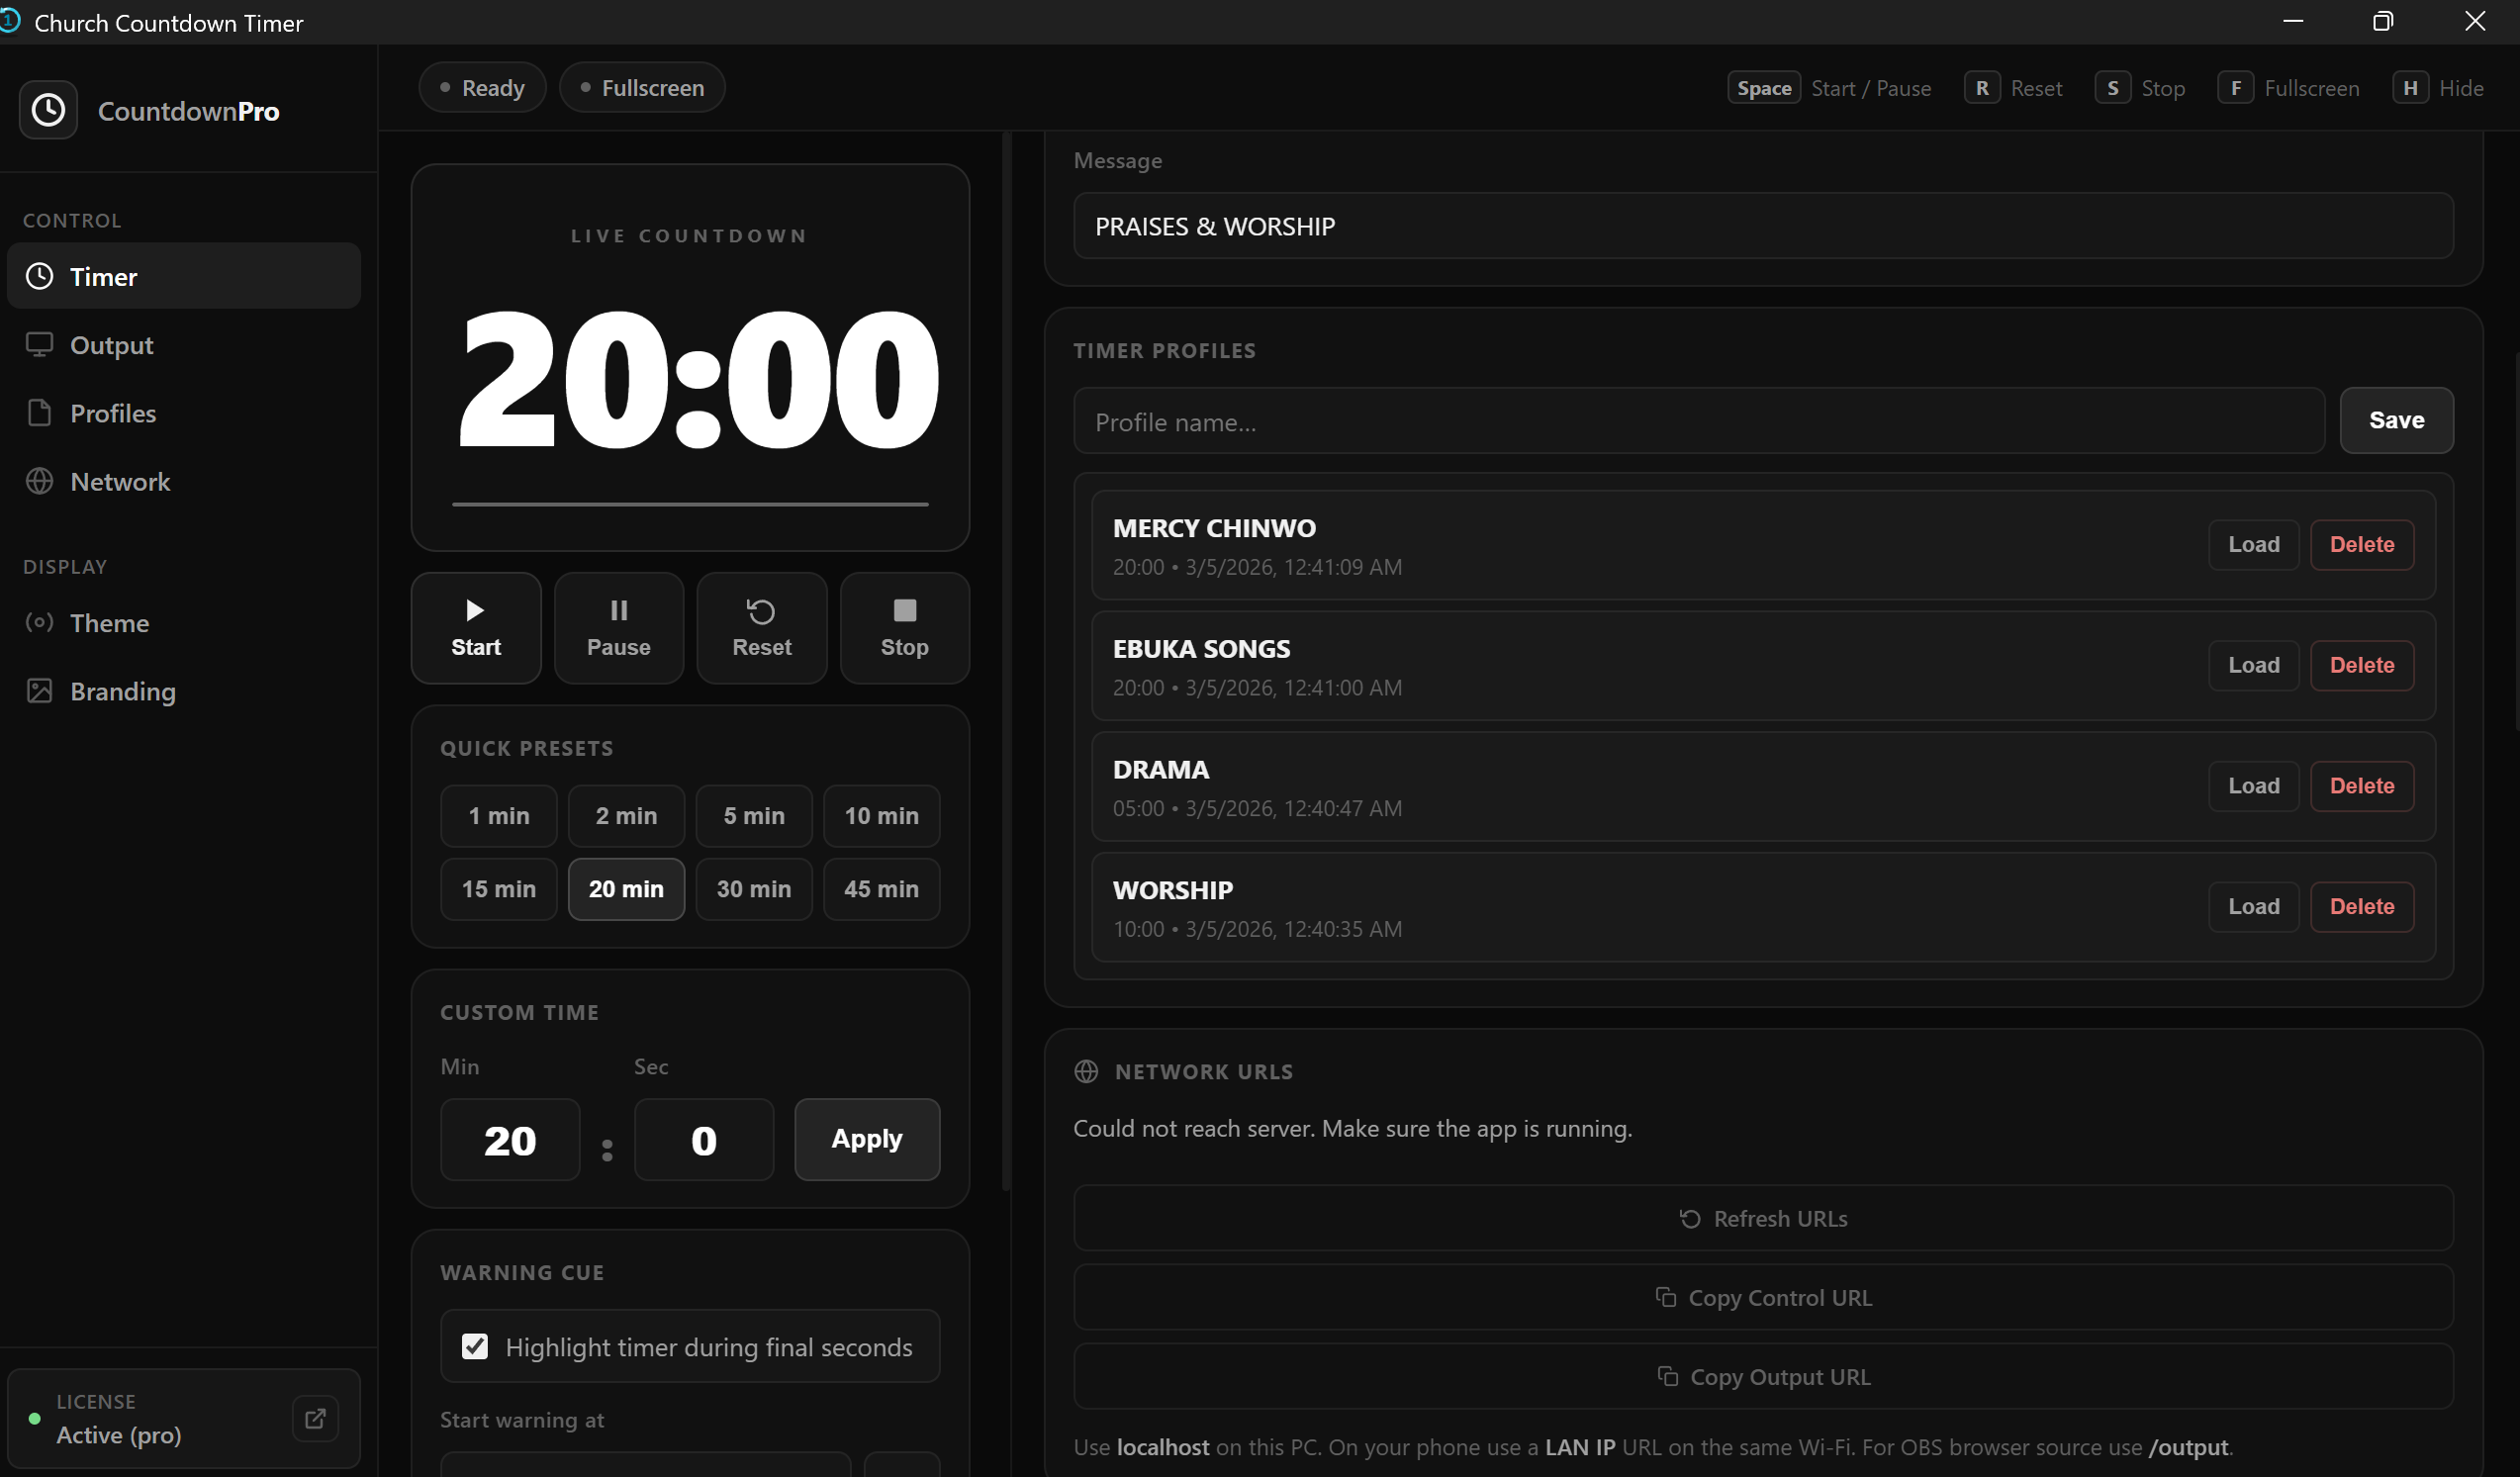The height and width of the screenshot is (1477, 2520).
Task: Load the MERCY CHINWO profile
Action: [2253, 544]
